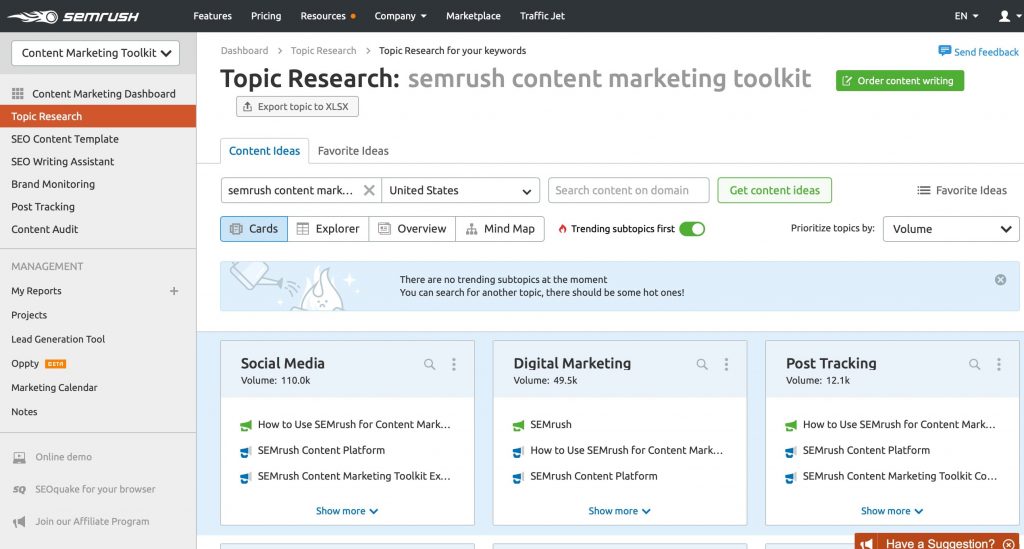This screenshot has height=549, width=1024.
Task: Open the Post Tracking card three-dot menu
Action: click(x=999, y=364)
